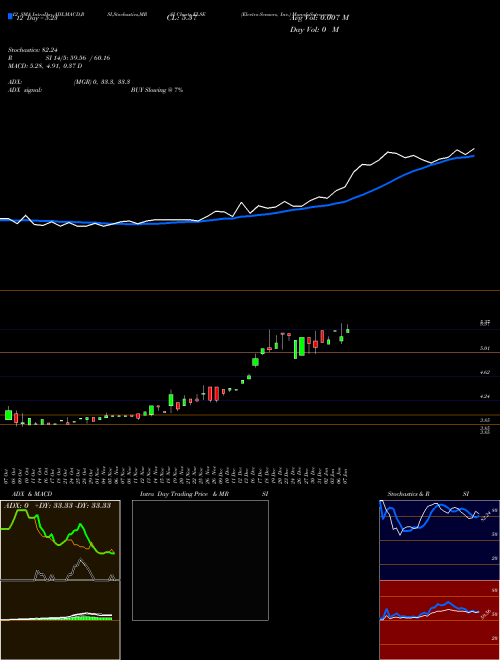Click the first green candle at 07 Oct
500x660 pixels.
(x=8, y=415)
